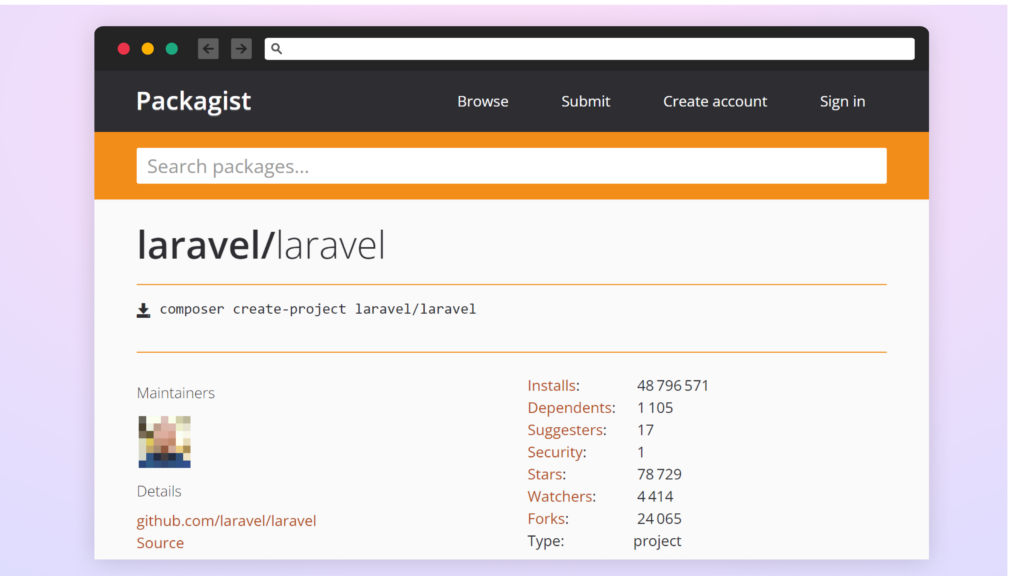Viewport: 1024px width, 576px height.
Task: Open the Packagist home logo
Action: coord(193,101)
